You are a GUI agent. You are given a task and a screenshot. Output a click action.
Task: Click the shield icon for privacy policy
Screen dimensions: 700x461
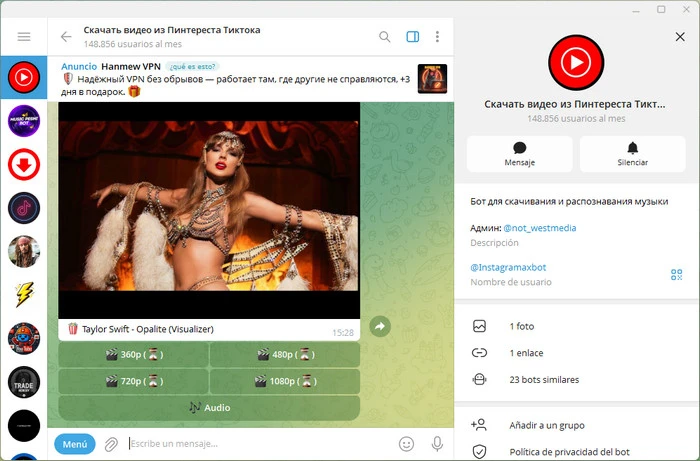click(479, 452)
